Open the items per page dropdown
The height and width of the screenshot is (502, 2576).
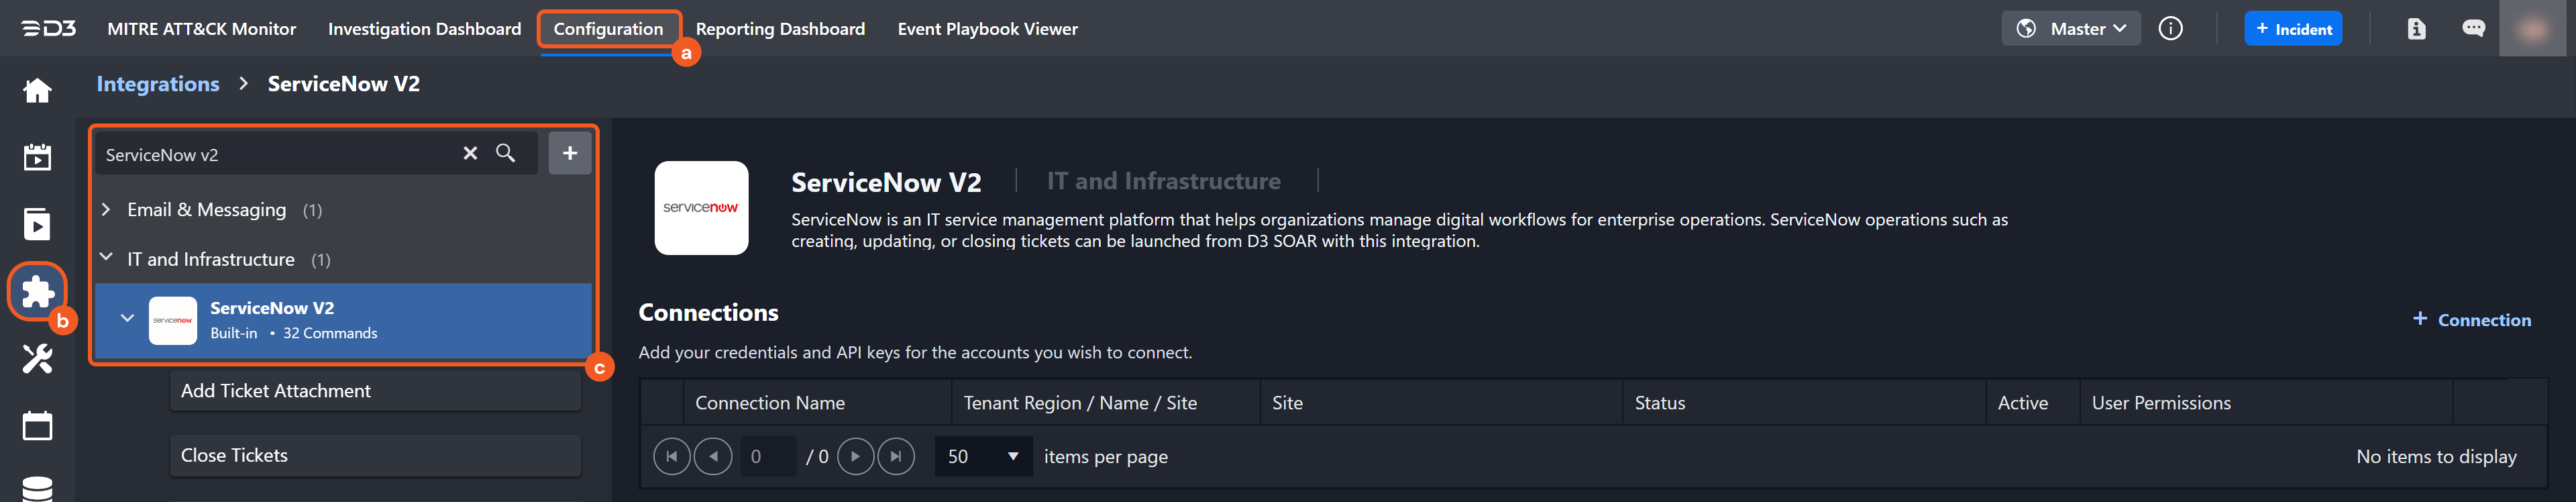[983, 457]
